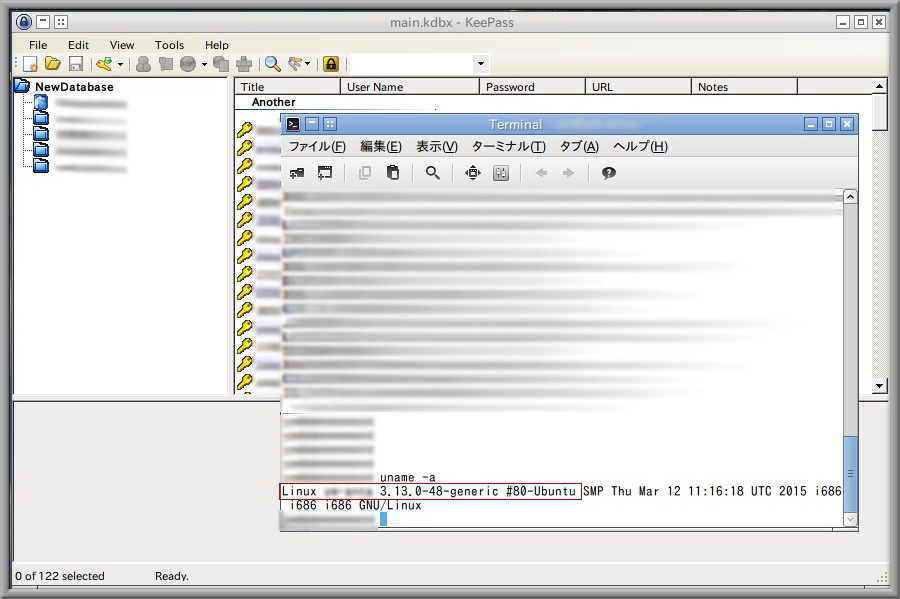Open the Terminal タブ(A) menu
Viewport: 900px width, 599px height.
point(579,147)
